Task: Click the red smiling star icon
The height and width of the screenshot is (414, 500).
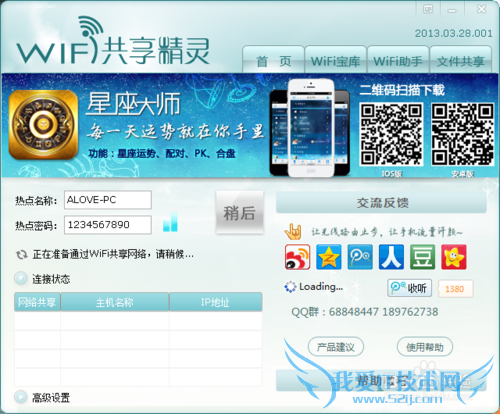Action: click(454, 257)
